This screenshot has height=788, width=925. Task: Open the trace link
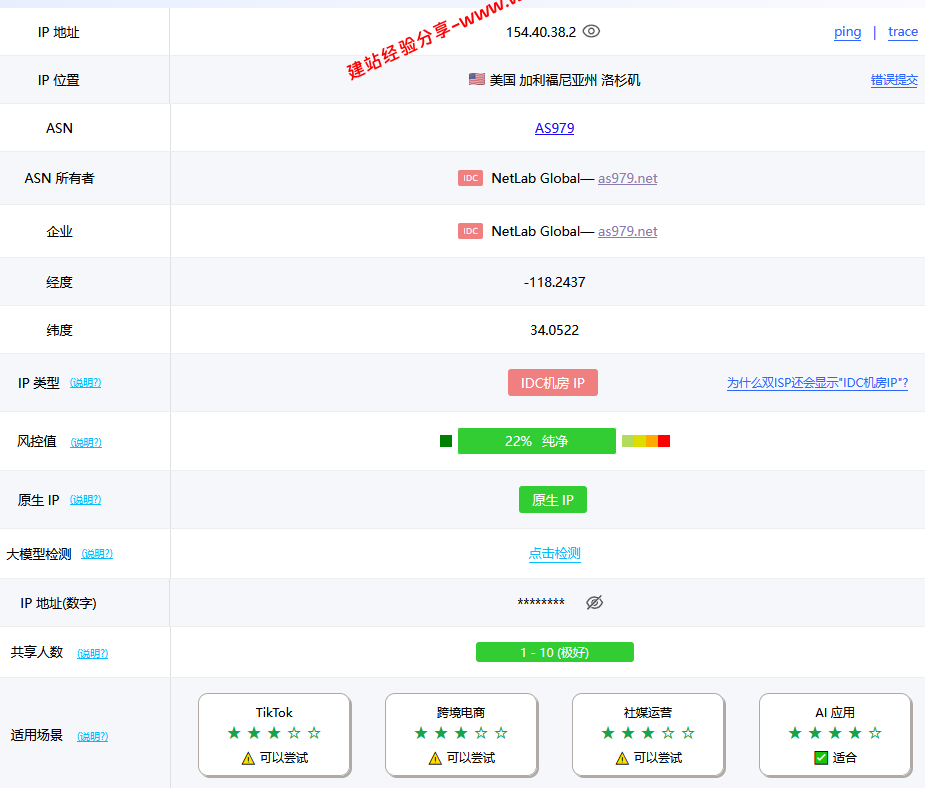coord(903,32)
